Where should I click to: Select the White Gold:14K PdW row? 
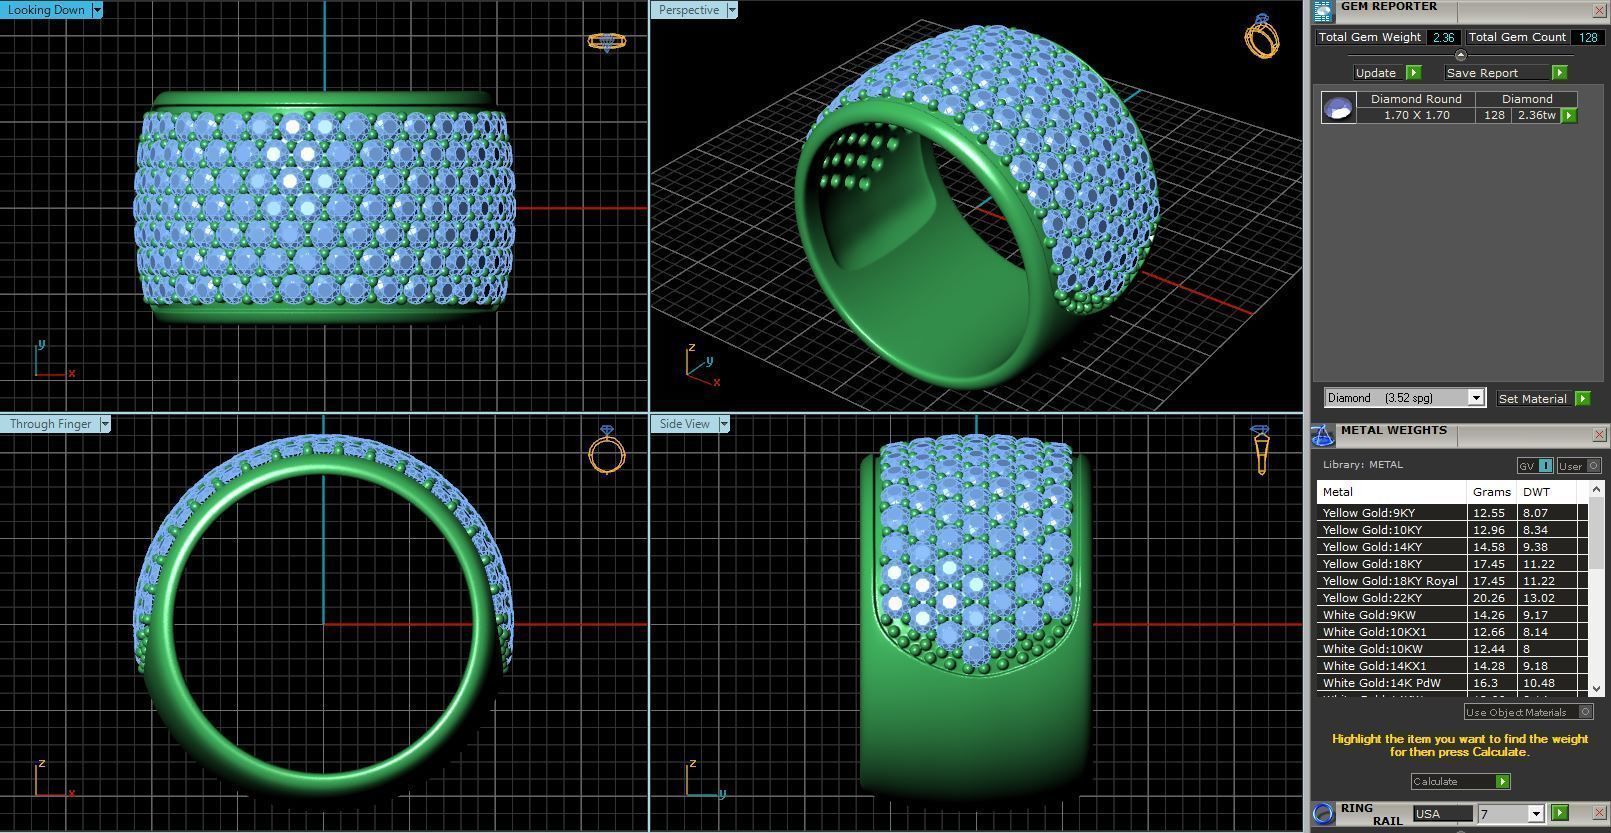[x=1452, y=683]
